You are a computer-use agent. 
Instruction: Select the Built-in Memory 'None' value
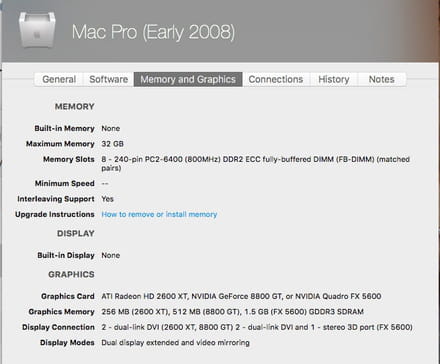pyautogui.click(x=111, y=128)
